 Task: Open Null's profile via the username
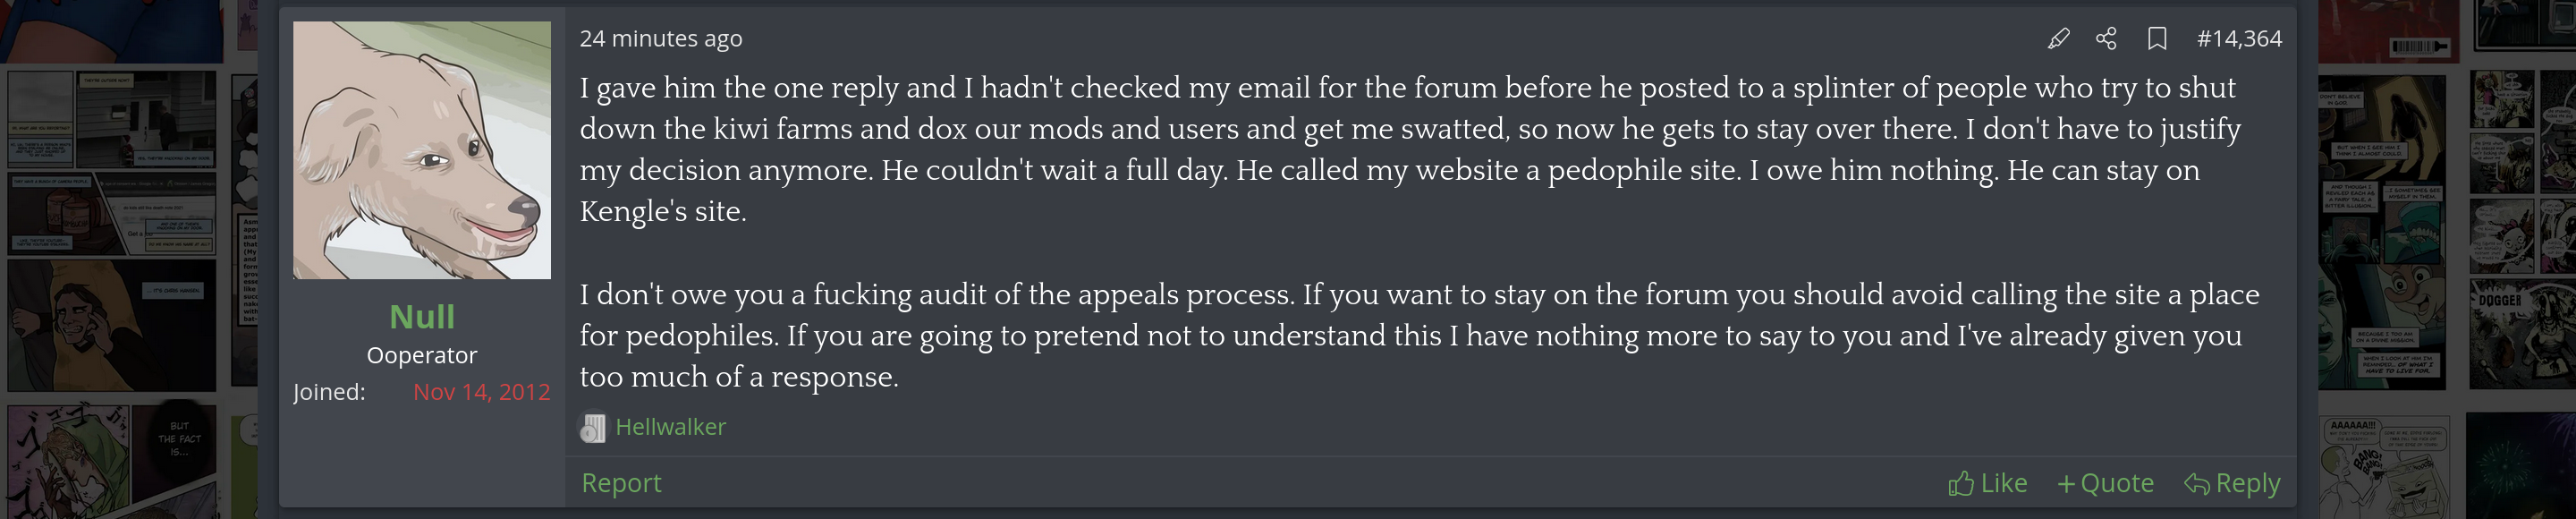421,317
